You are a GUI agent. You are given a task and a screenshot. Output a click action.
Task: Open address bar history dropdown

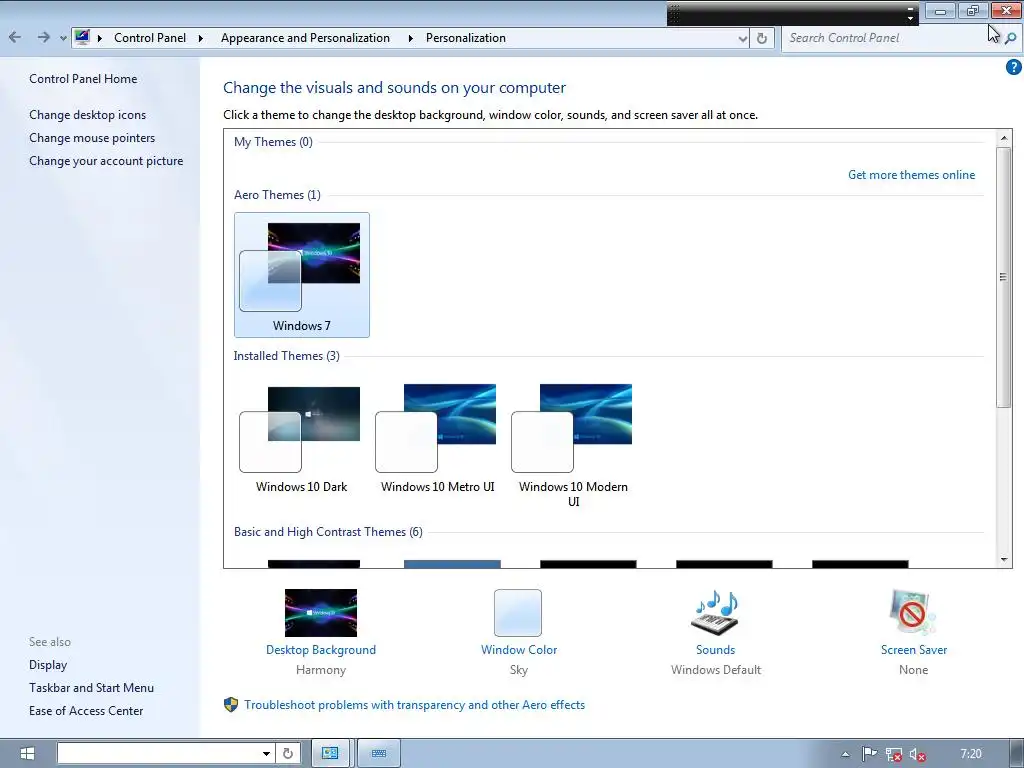[x=743, y=39]
